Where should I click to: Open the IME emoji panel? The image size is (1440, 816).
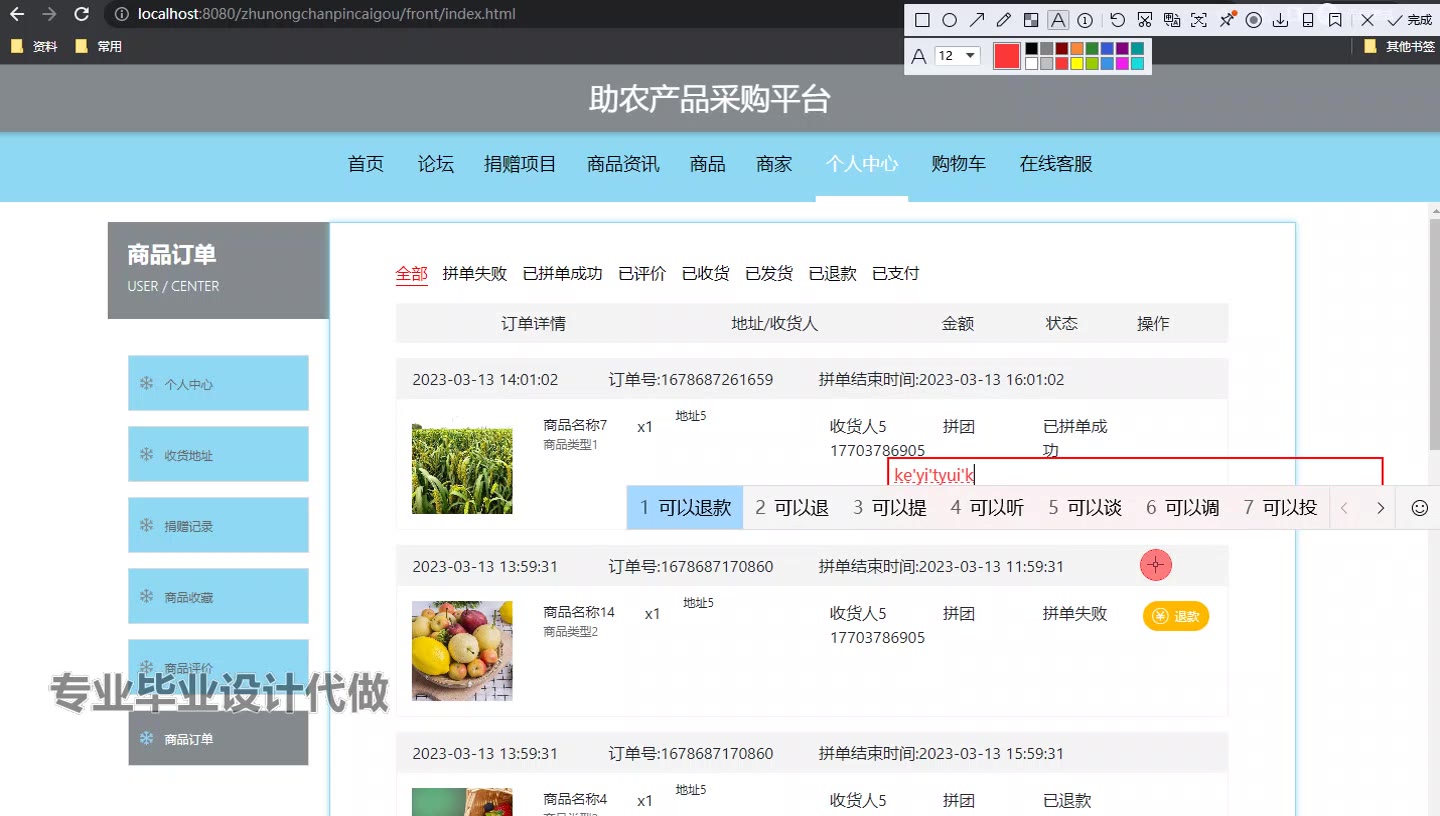(x=1419, y=508)
